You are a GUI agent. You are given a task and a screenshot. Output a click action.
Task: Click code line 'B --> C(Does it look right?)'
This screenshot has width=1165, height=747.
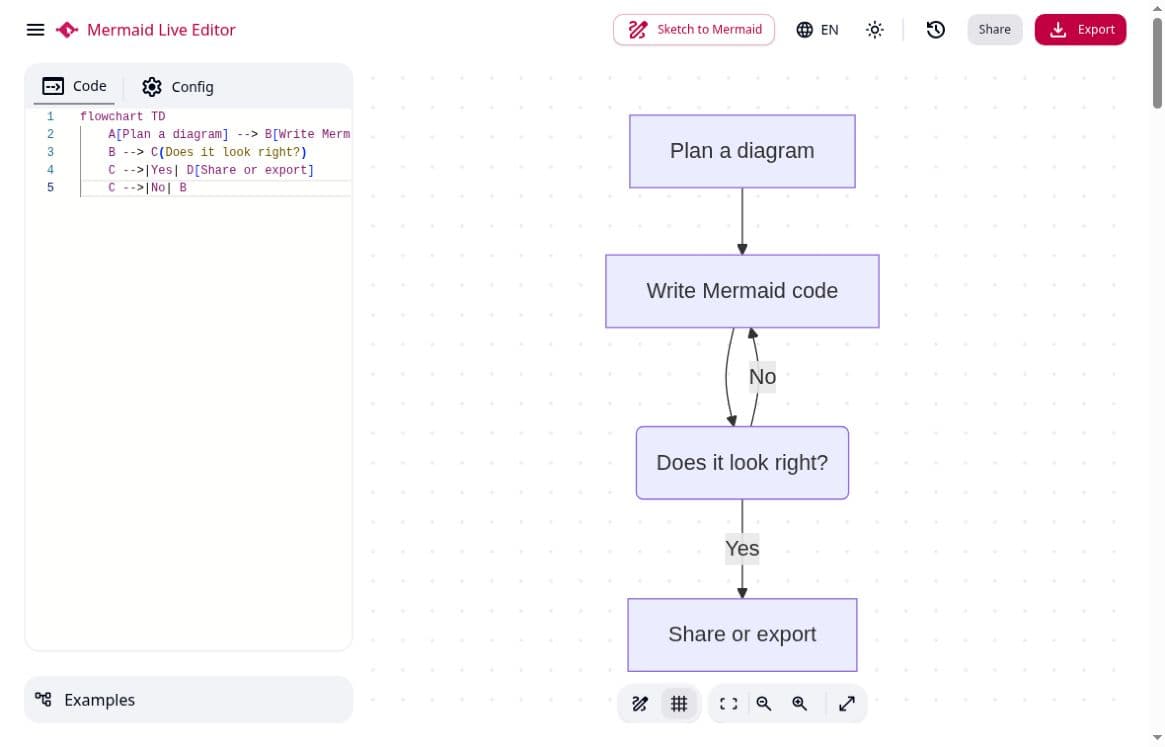point(207,152)
